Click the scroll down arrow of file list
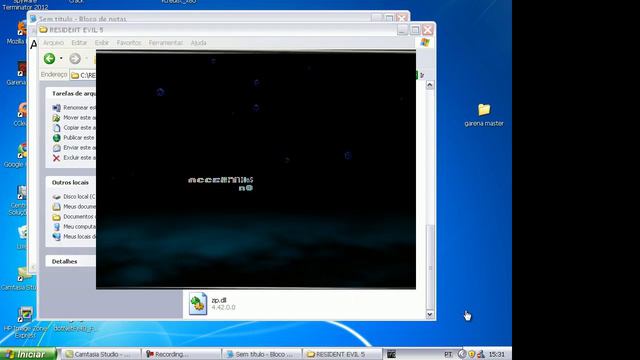 (x=430, y=314)
